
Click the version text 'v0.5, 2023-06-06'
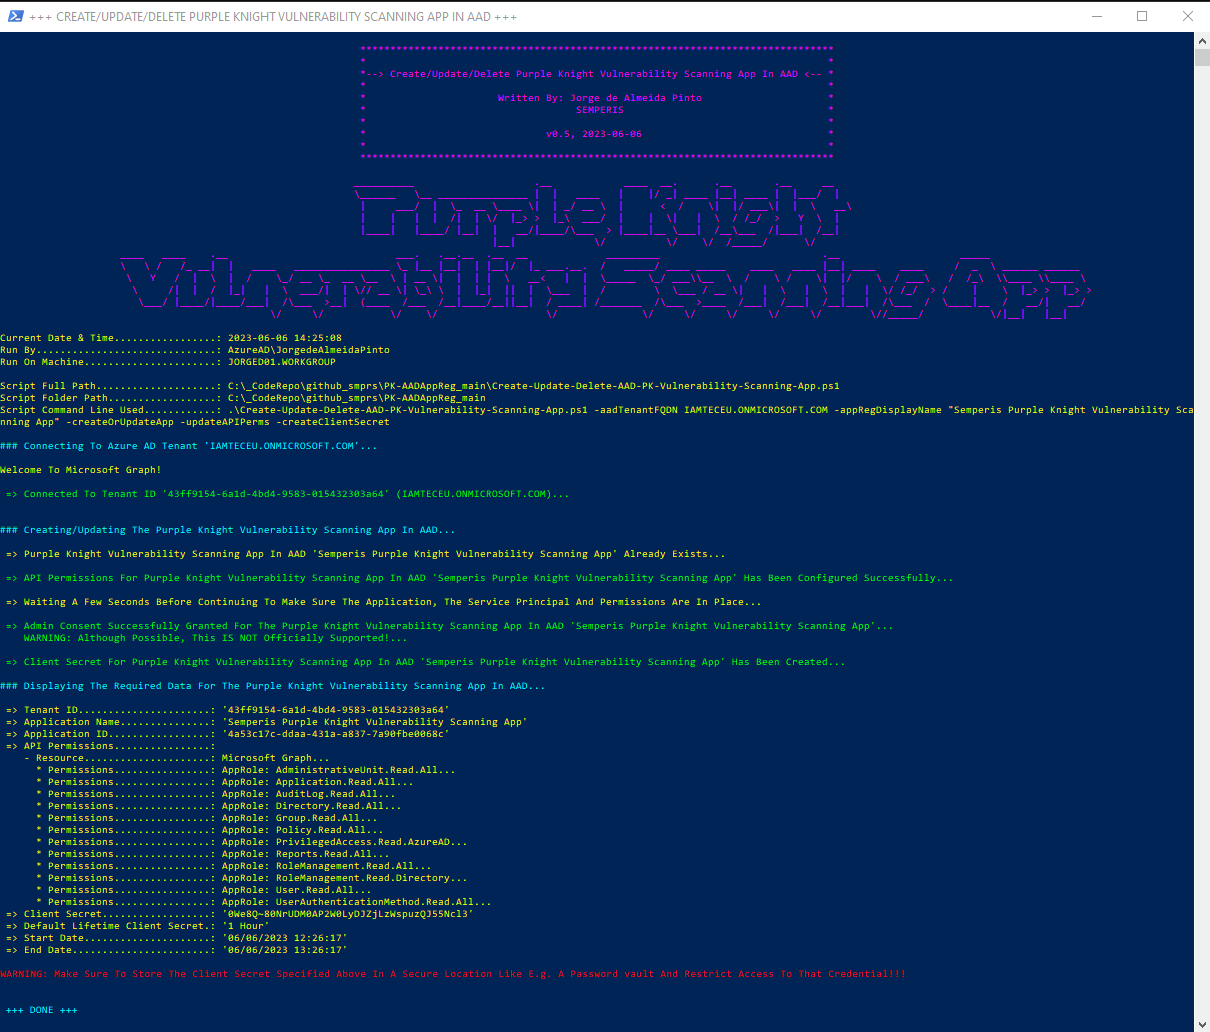593,134
